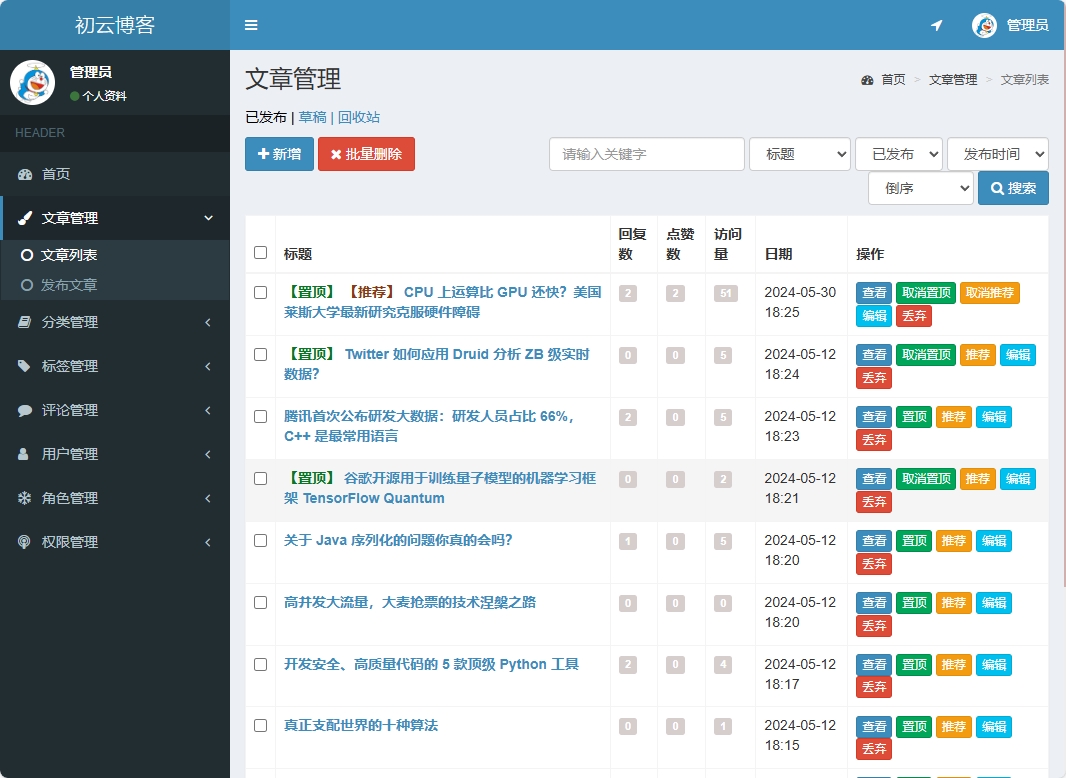
Task: Select the 首页 home icon in sidebar
Action: tap(24, 173)
